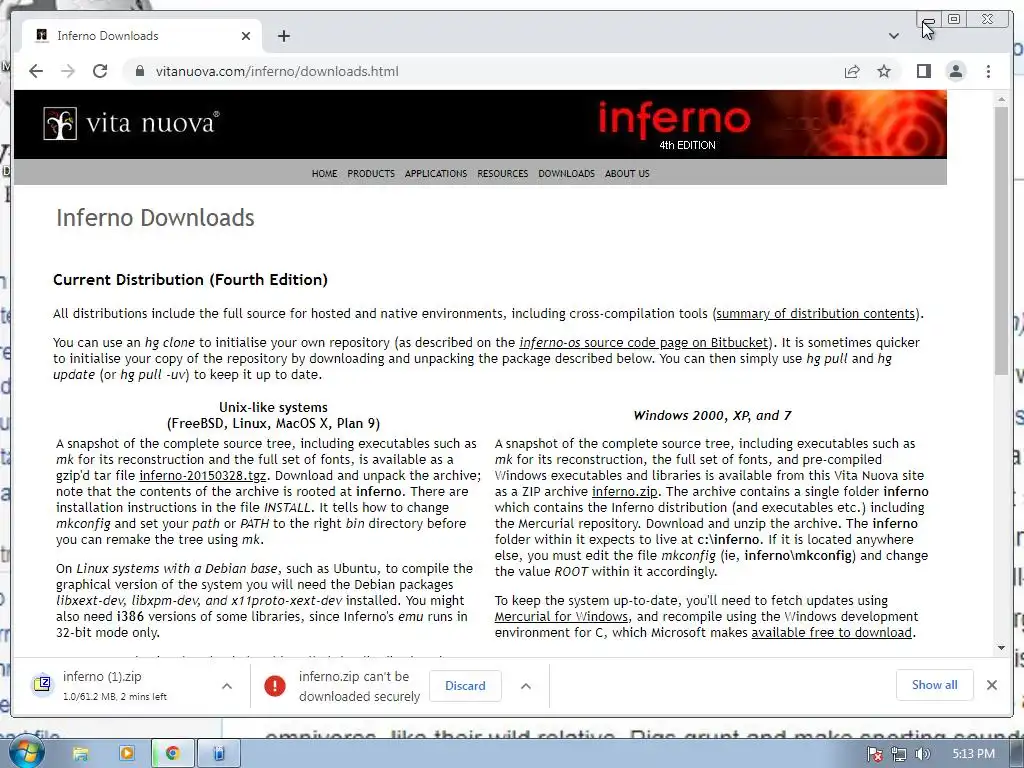Viewport: 1024px width, 768px height.
Task: View site information lock icon
Action: (139, 71)
